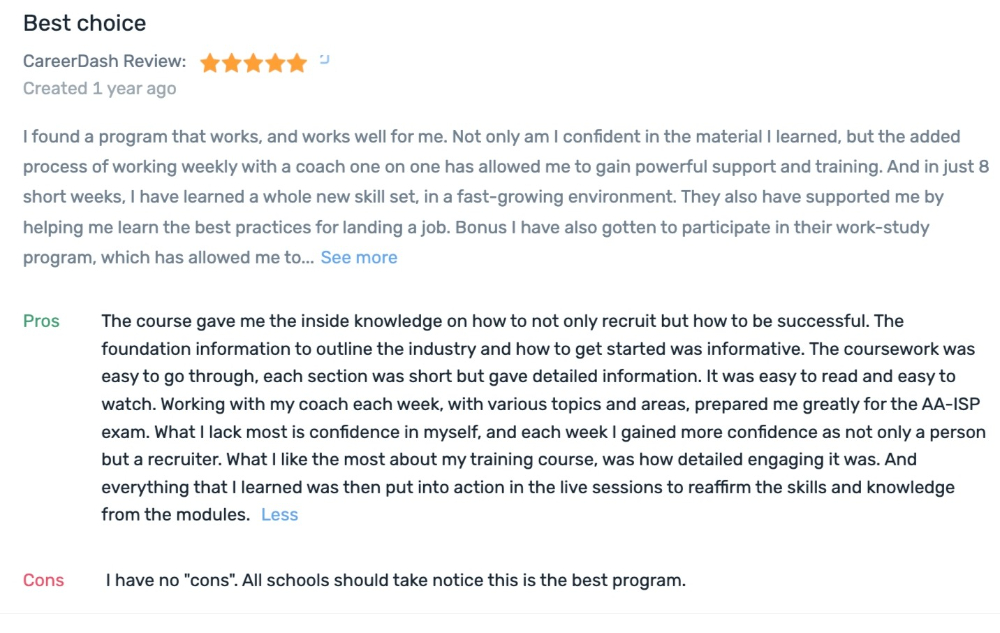
Task: Click the fourth orange rating star
Action: [x=275, y=62]
